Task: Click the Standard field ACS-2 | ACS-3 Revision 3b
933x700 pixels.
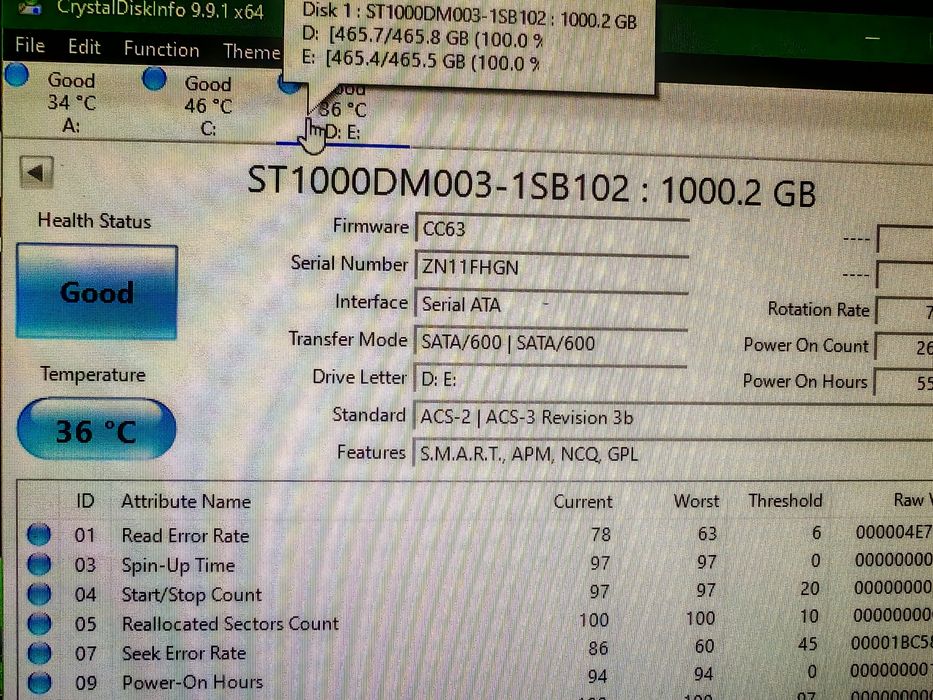Action: click(672, 417)
